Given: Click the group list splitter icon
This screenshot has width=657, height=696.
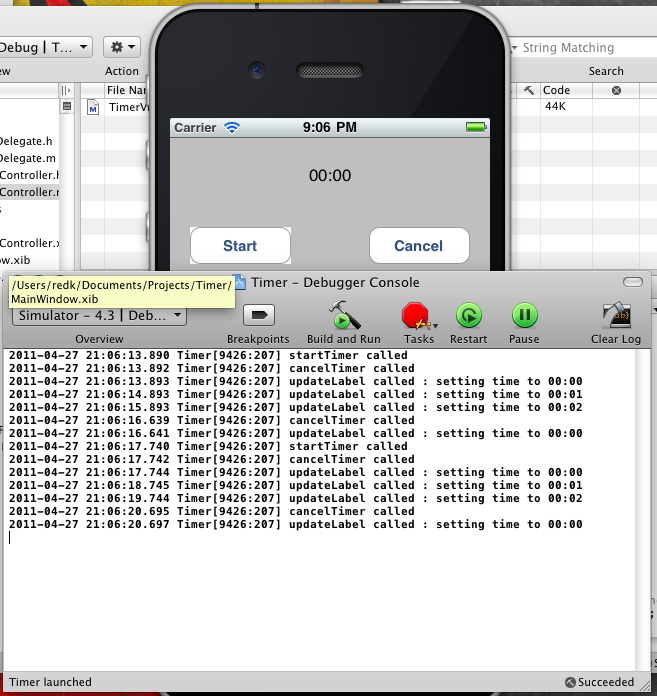Looking at the screenshot, I should [66, 91].
